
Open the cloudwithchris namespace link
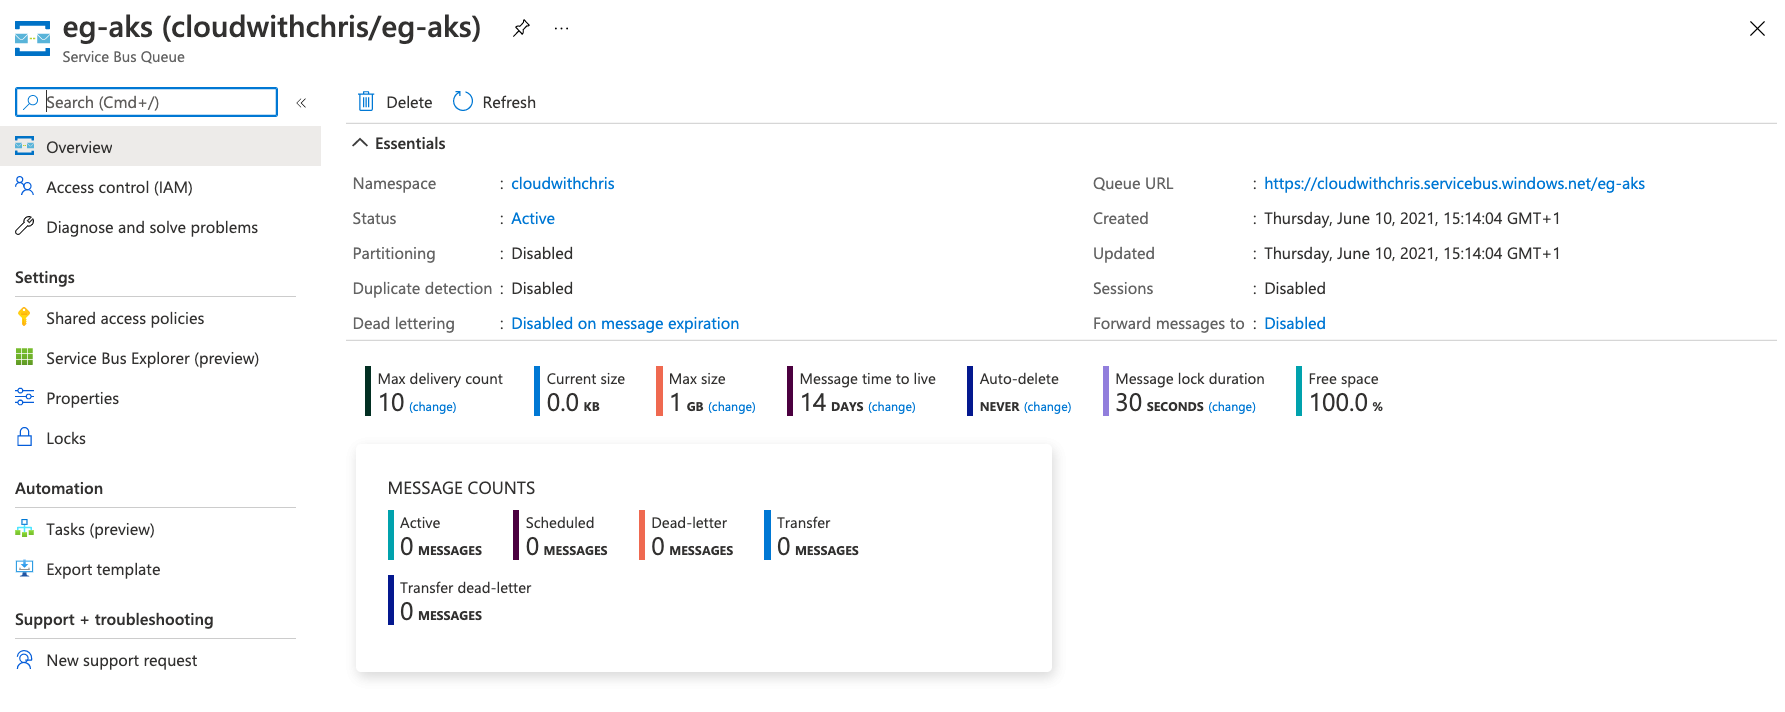pos(563,183)
